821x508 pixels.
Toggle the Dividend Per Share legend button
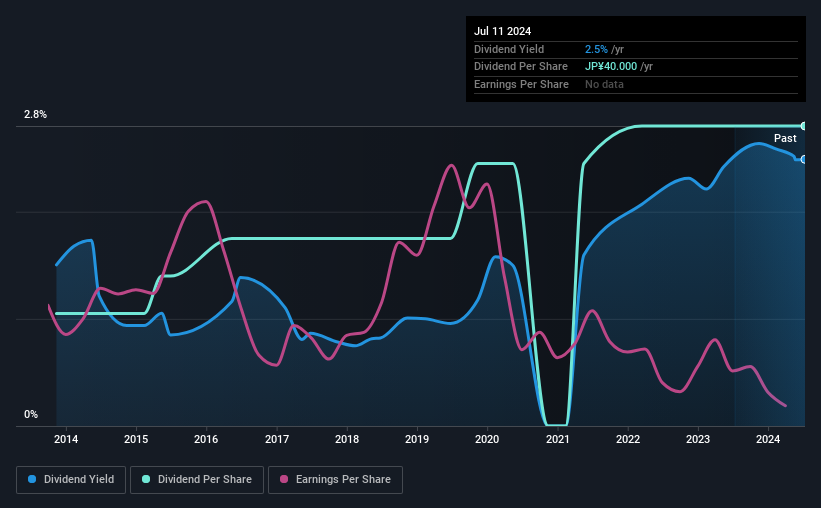click(197, 480)
